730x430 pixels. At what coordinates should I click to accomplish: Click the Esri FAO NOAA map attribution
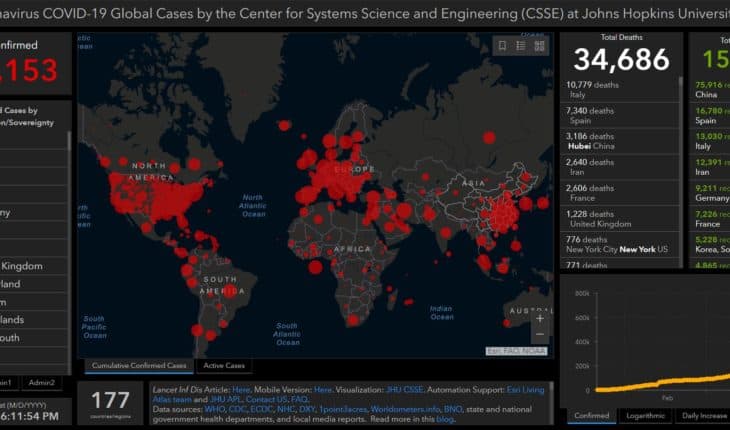coord(517,351)
